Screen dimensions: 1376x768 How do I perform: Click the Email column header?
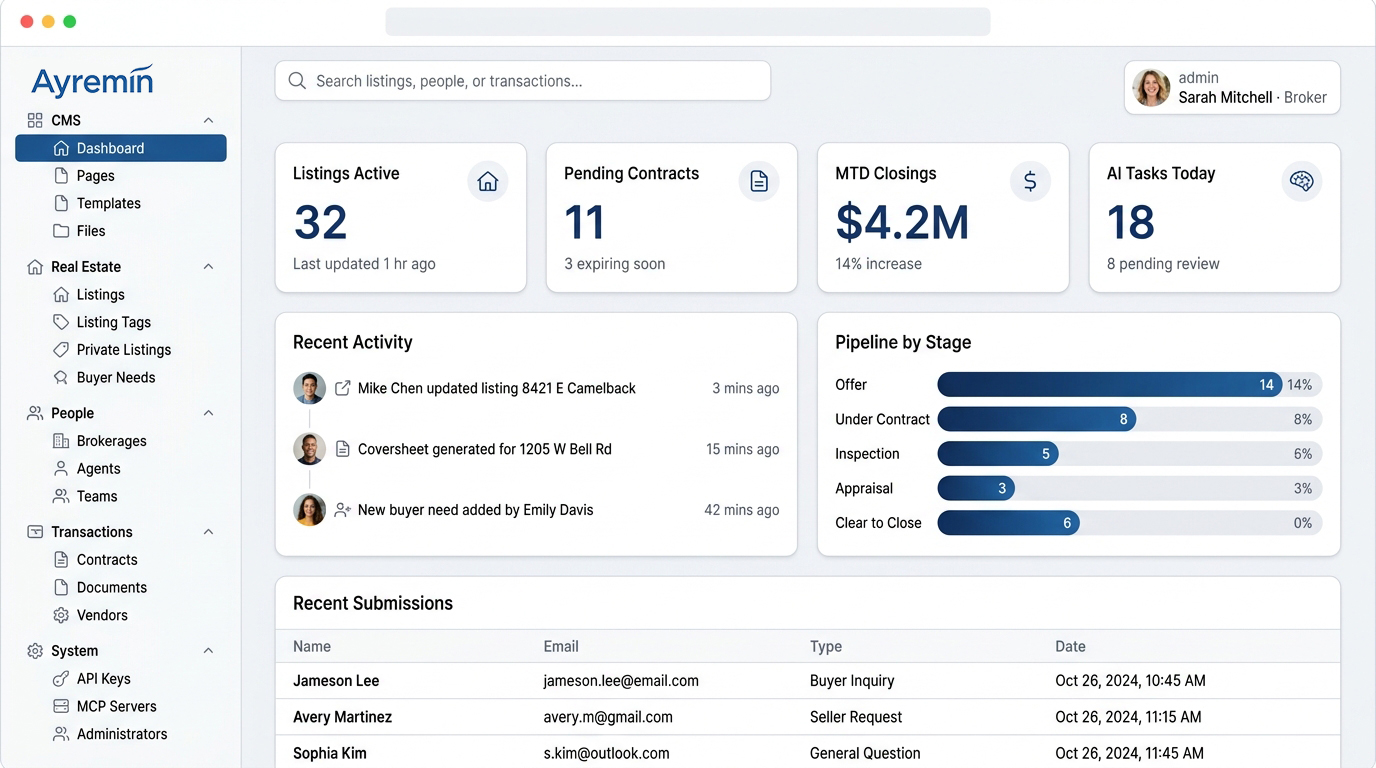561,647
